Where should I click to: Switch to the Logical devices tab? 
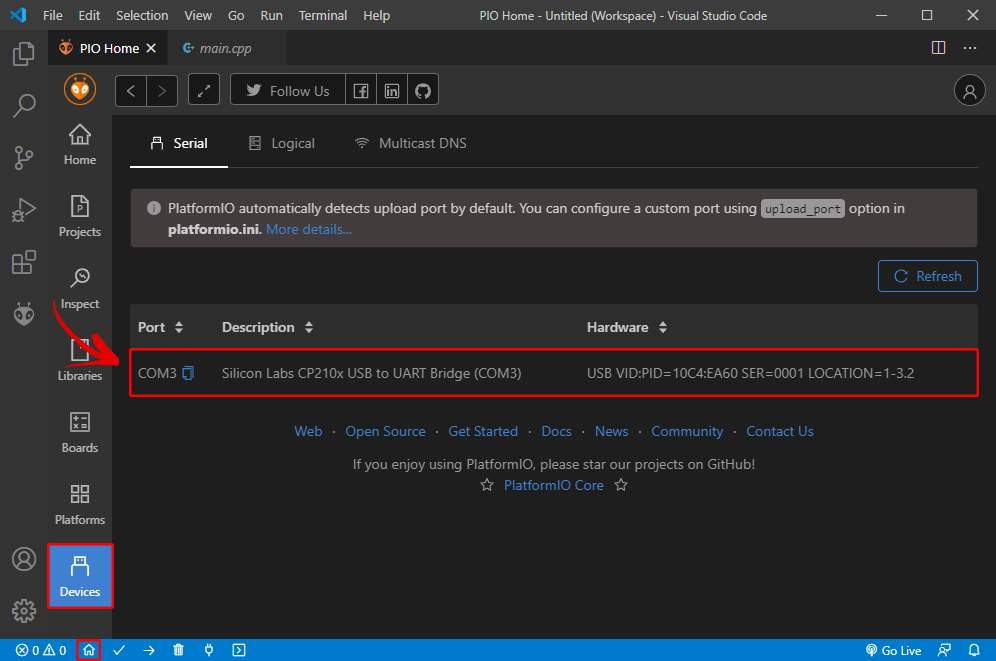[281, 143]
